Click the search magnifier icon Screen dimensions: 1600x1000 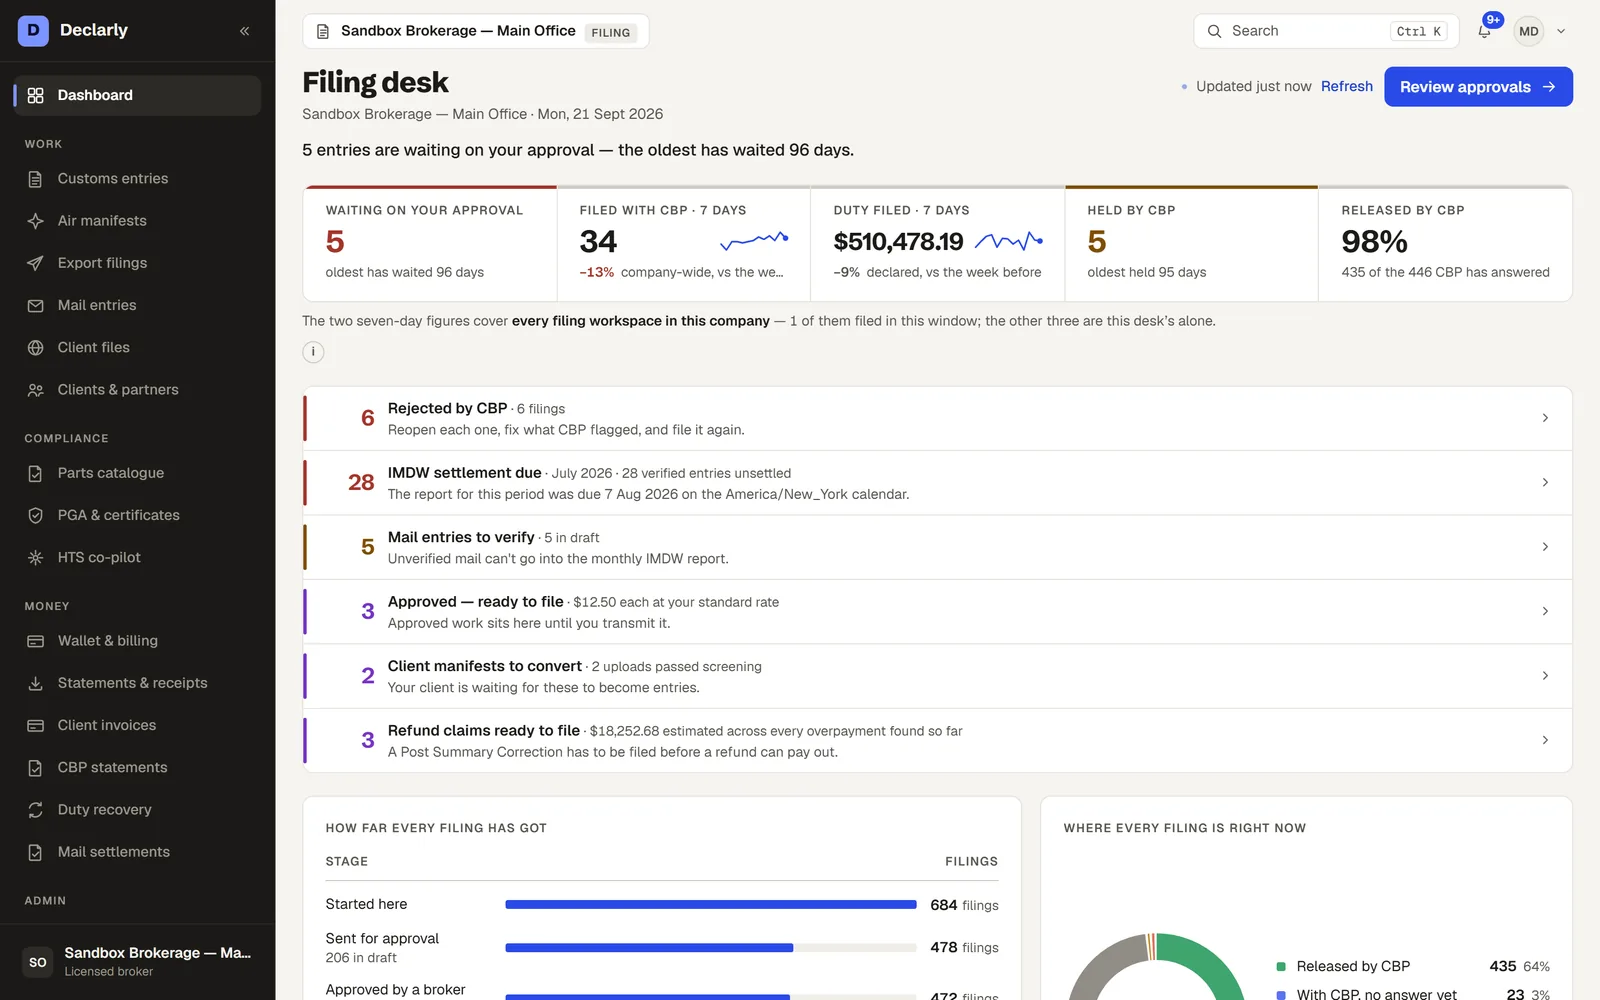[x=1214, y=31]
